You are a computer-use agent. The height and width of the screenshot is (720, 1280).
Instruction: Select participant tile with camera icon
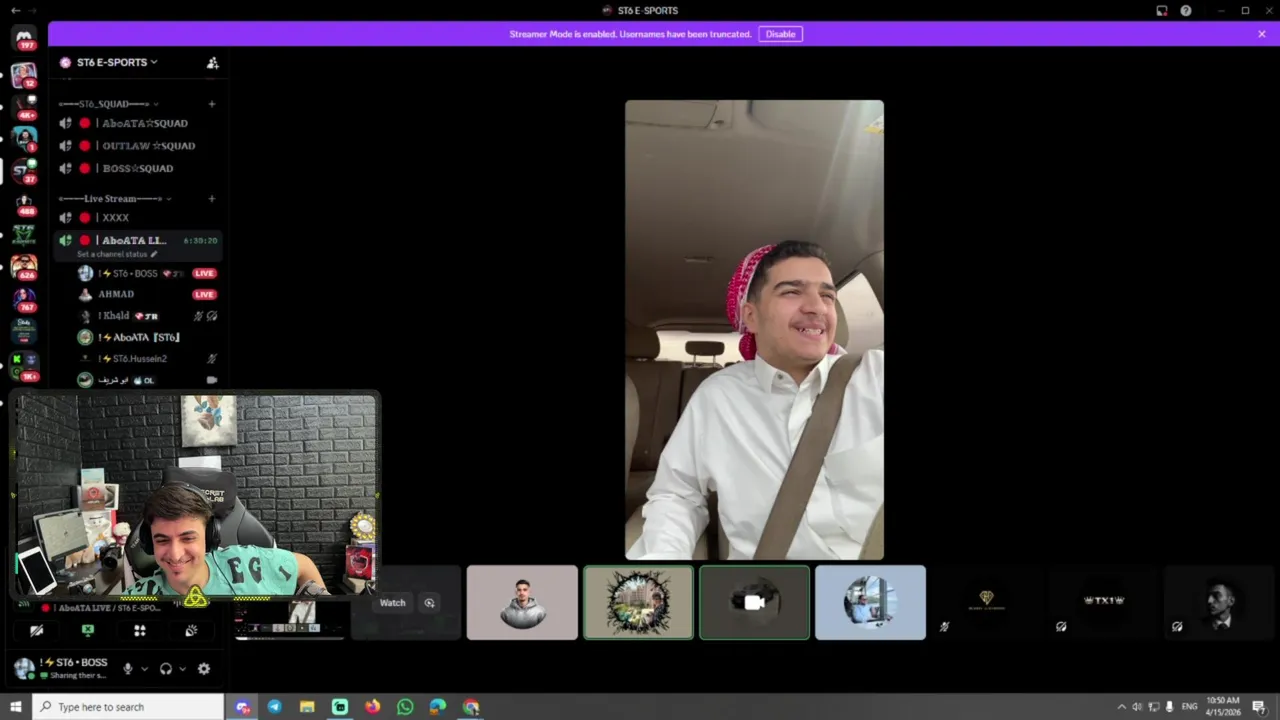pos(754,603)
